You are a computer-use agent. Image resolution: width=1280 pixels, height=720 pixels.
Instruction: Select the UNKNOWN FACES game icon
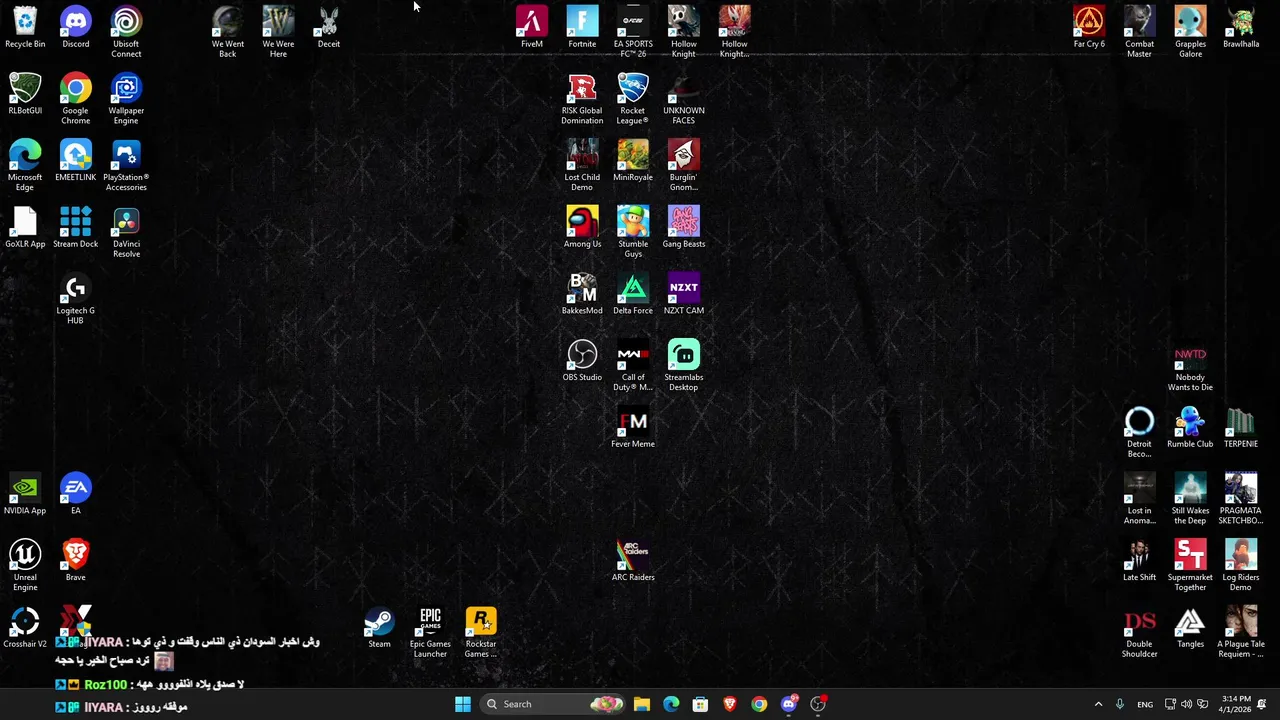[x=684, y=99]
